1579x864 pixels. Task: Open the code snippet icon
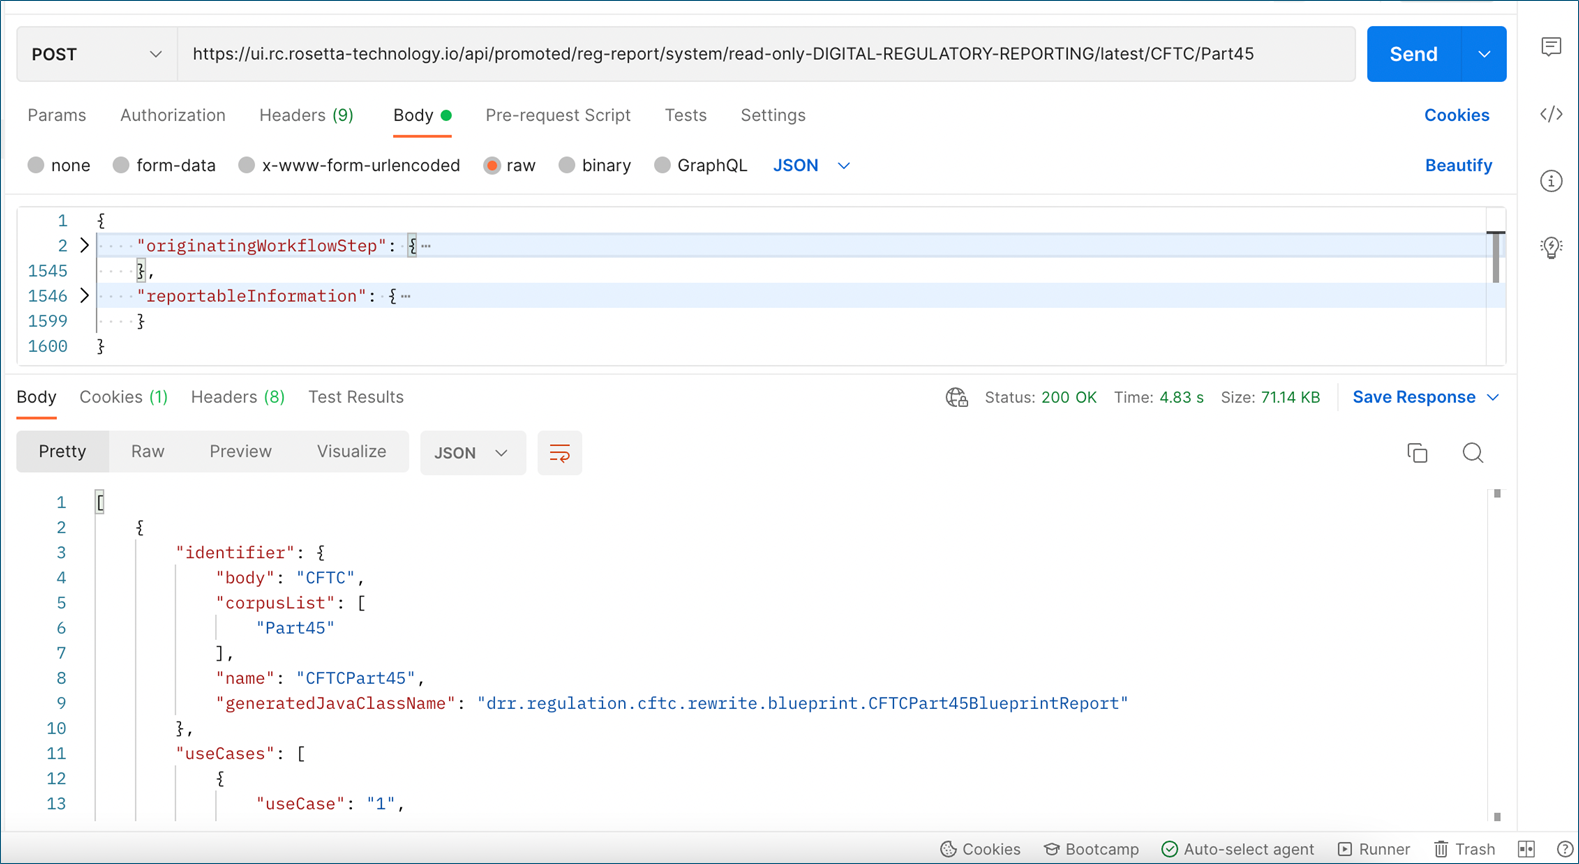point(1551,114)
